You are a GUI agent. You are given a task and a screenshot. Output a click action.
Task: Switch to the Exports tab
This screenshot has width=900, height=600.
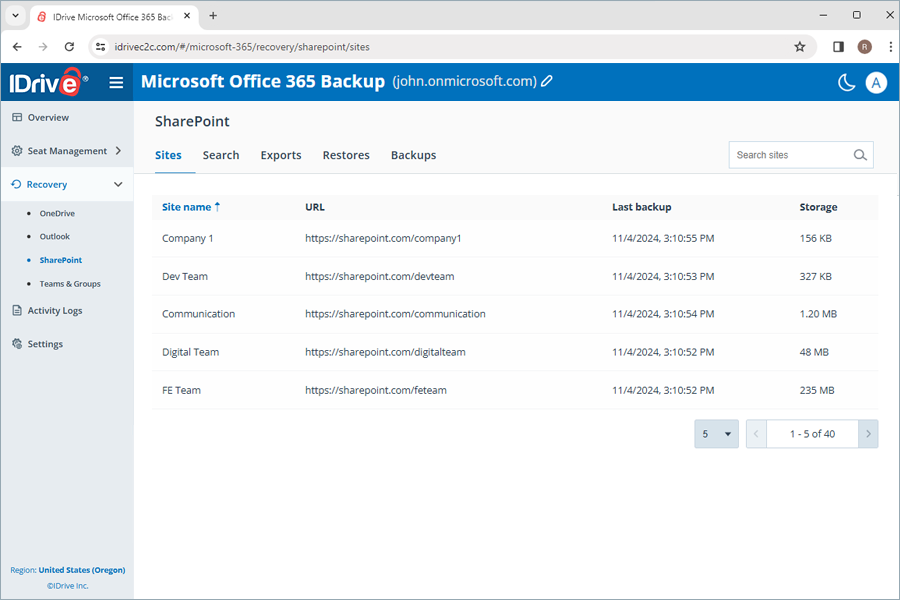click(x=281, y=156)
